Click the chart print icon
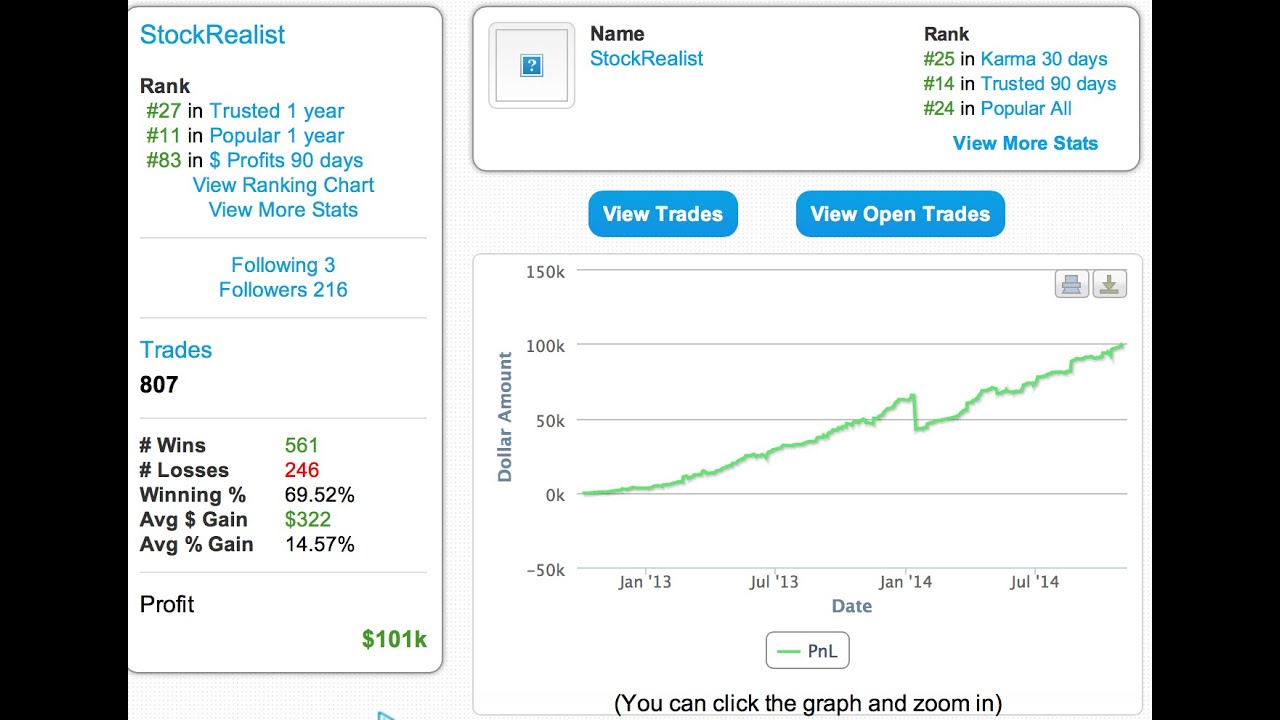 pyautogui.click(x=1072, y=285)
